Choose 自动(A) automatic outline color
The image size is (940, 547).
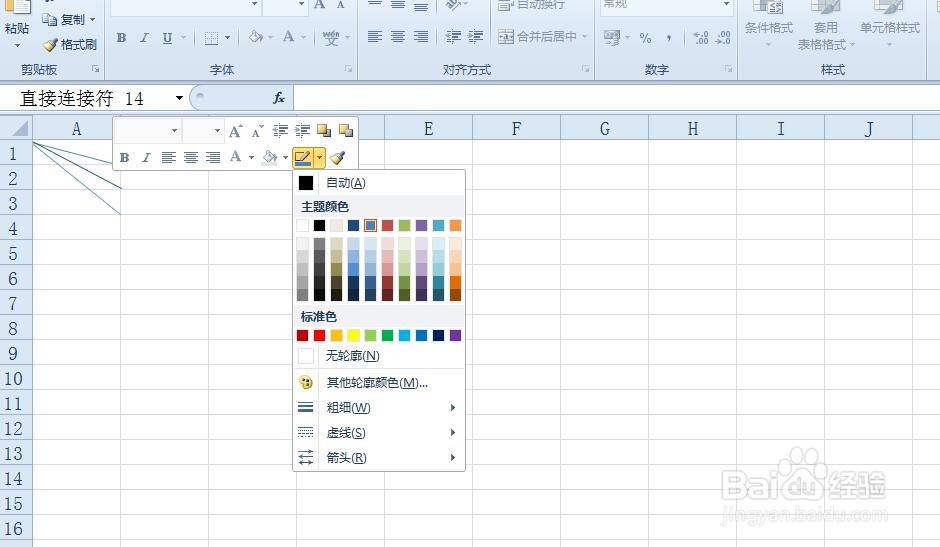[379, 183]
